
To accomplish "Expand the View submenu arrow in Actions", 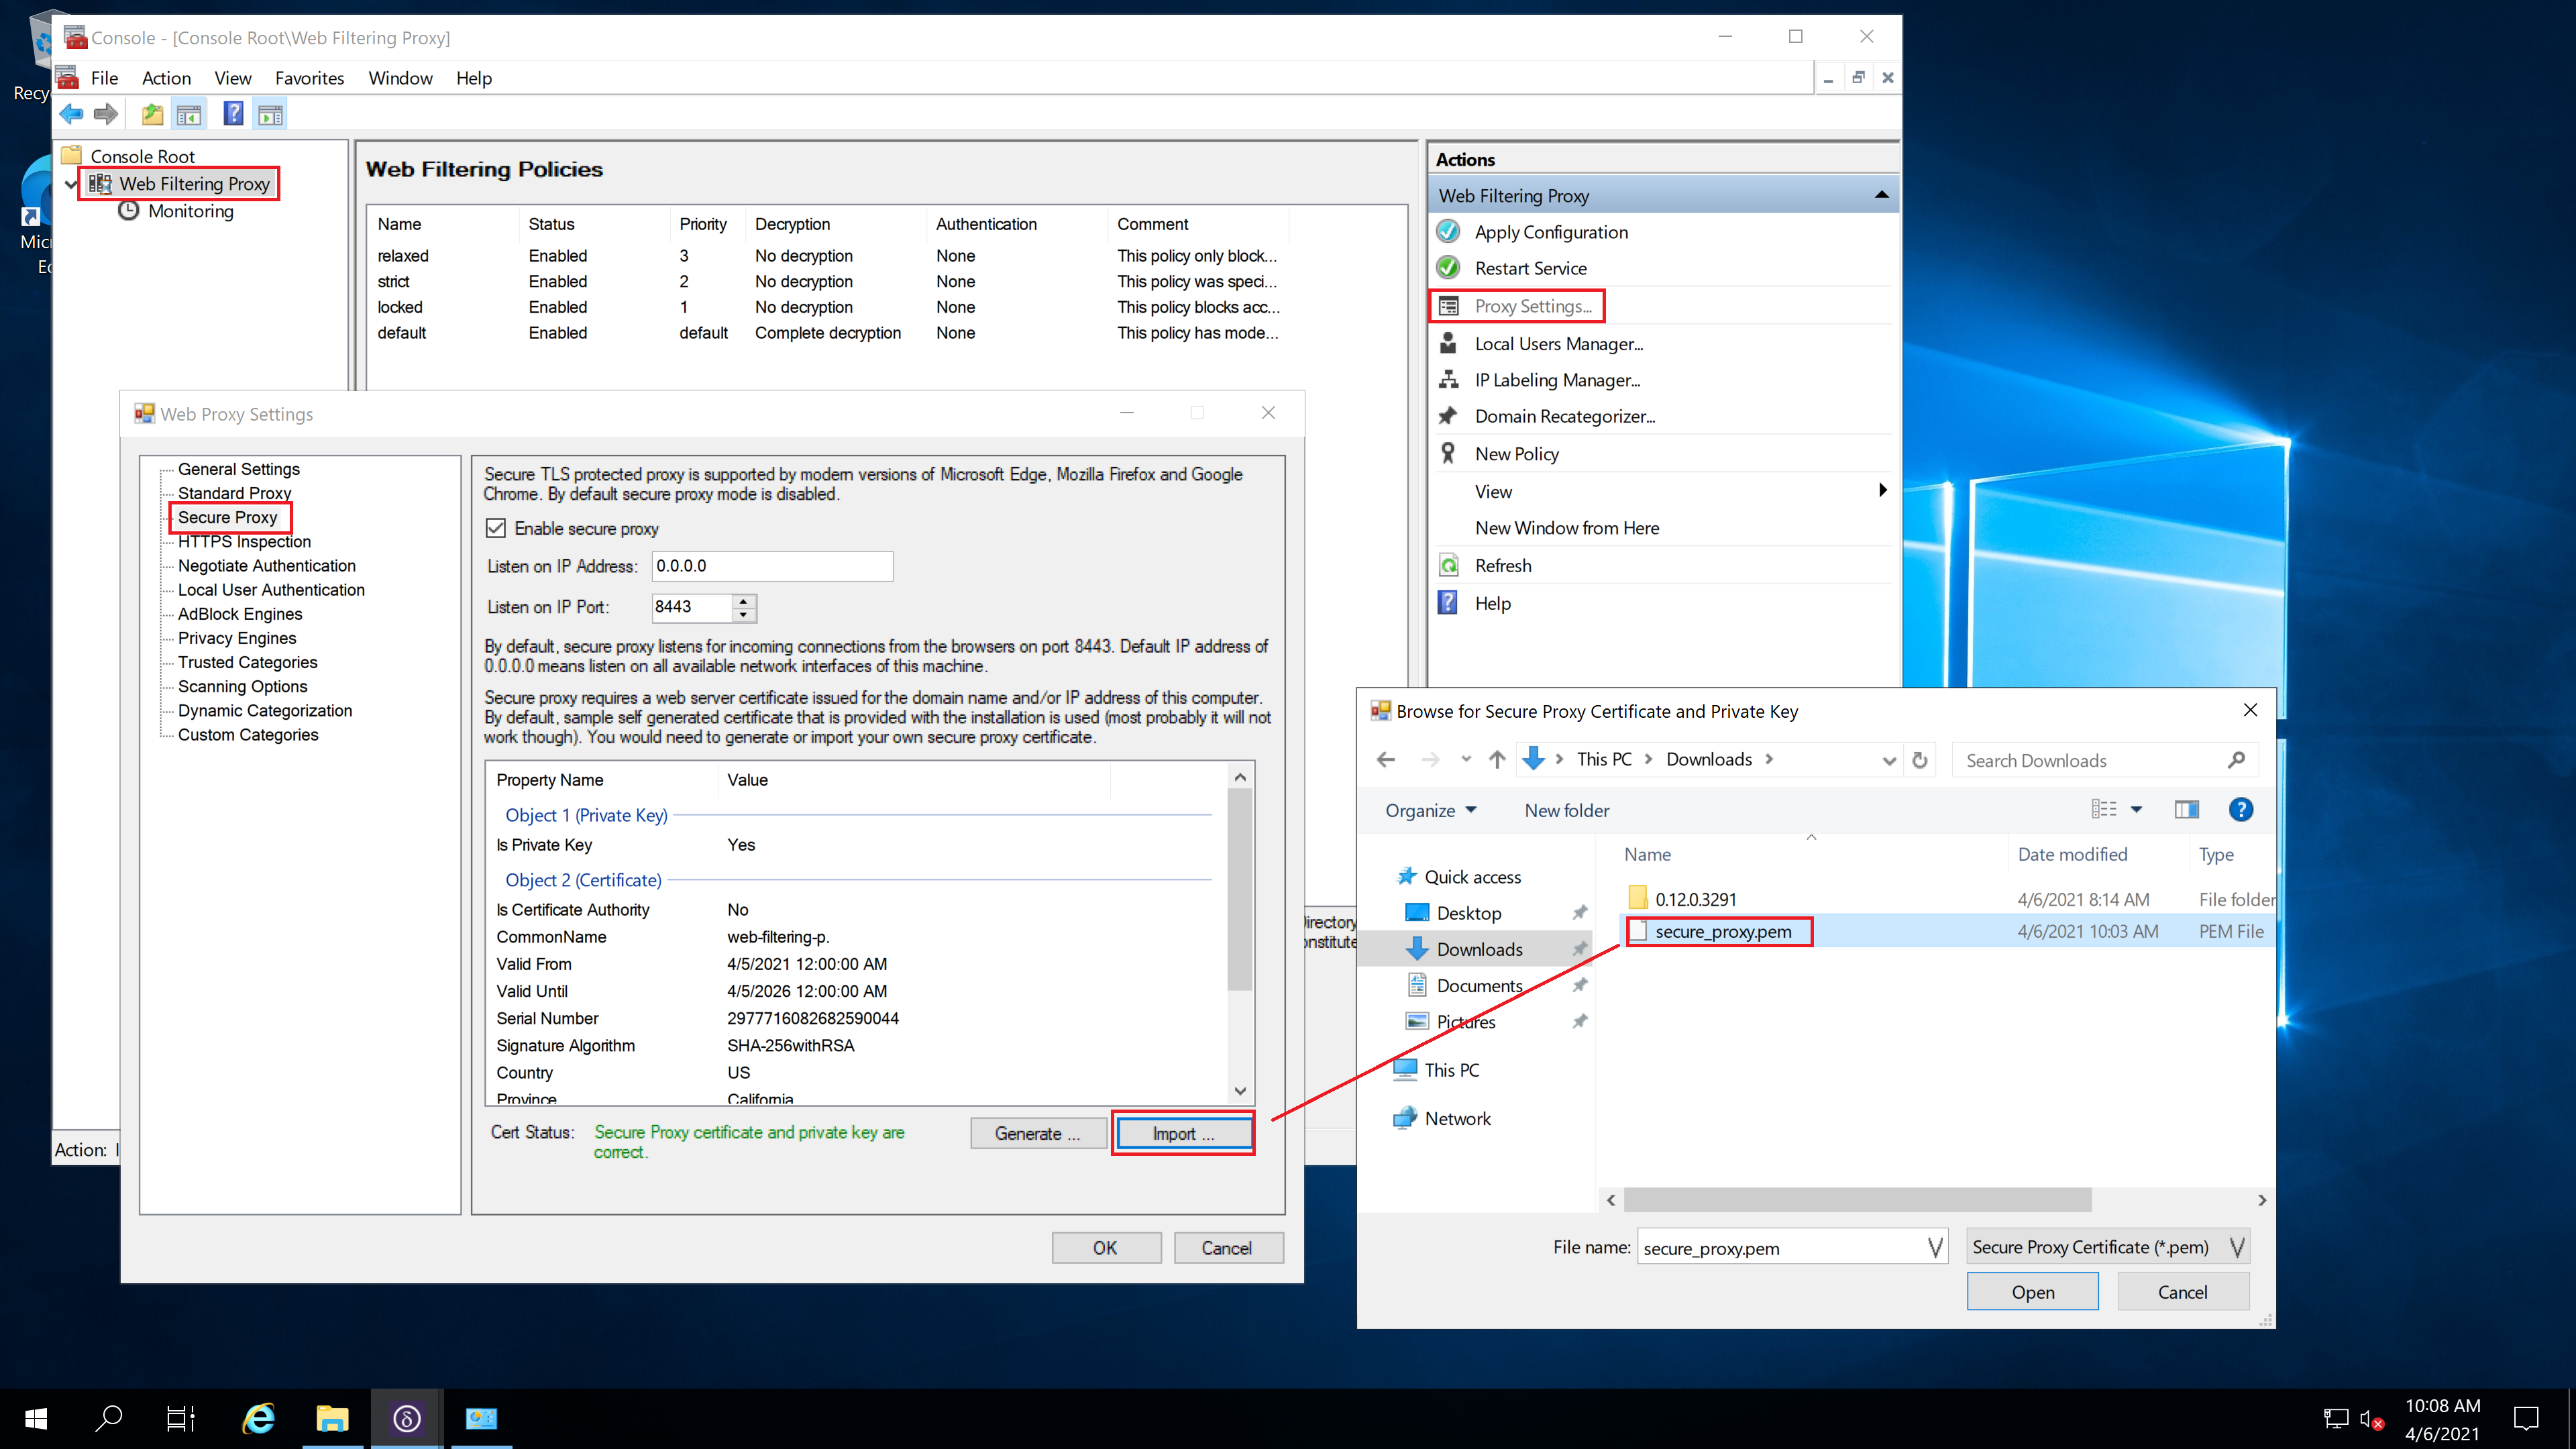I will [x=1882, y=490].
